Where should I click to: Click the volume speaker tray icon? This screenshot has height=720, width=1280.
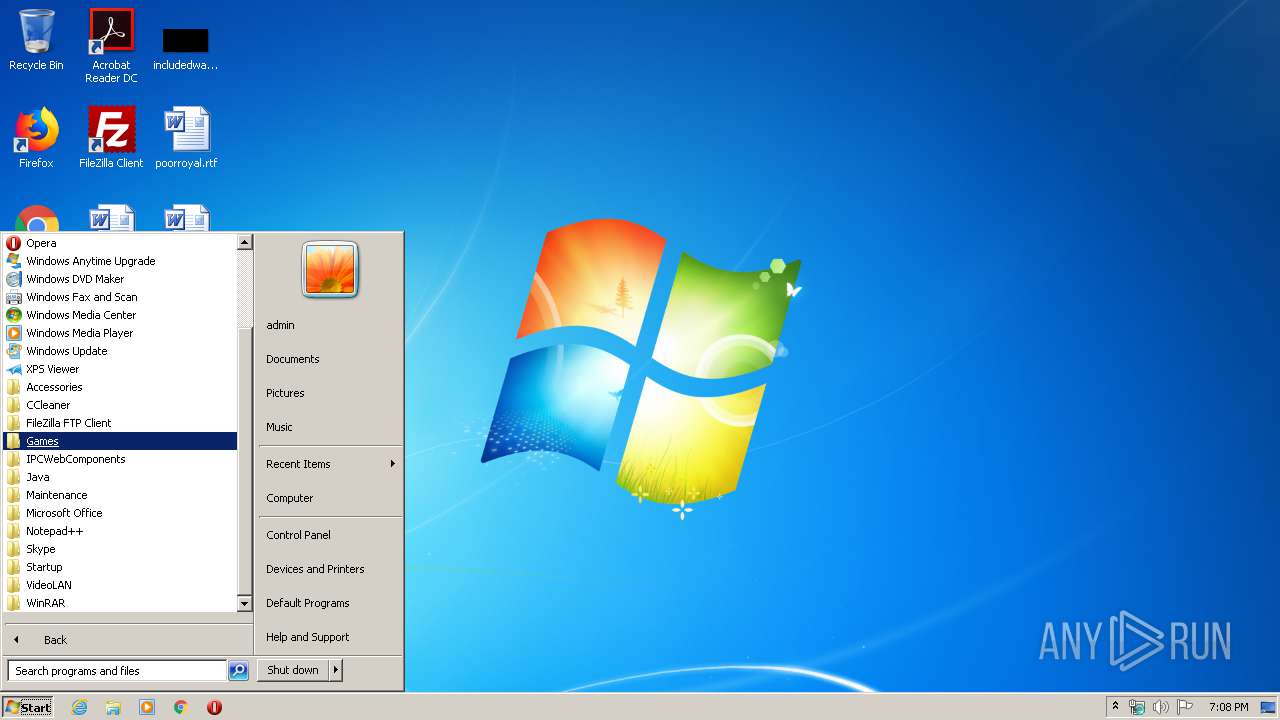(1161, 707)
